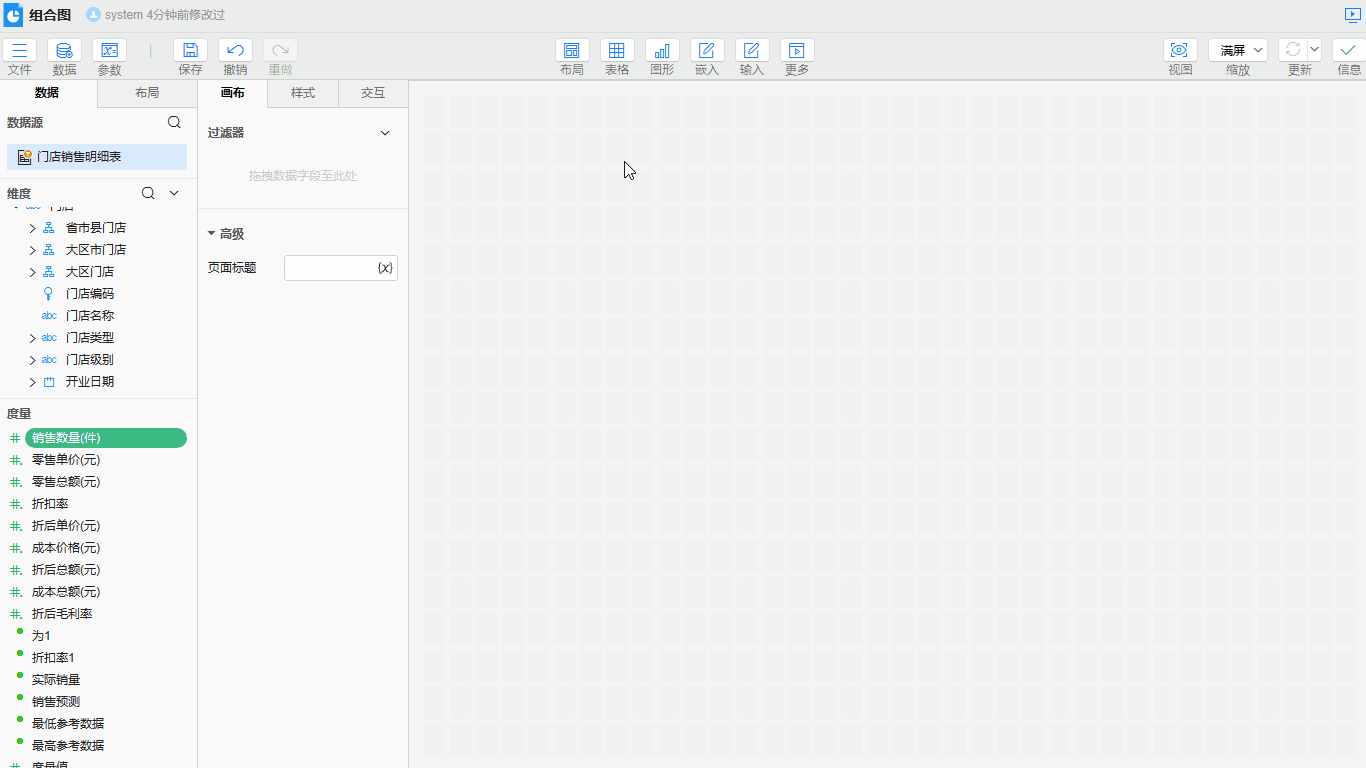The width and height of the screenshot is (1366, 768).
Task: Select the 门店销售明细表 data source
Action: [97, 157]
